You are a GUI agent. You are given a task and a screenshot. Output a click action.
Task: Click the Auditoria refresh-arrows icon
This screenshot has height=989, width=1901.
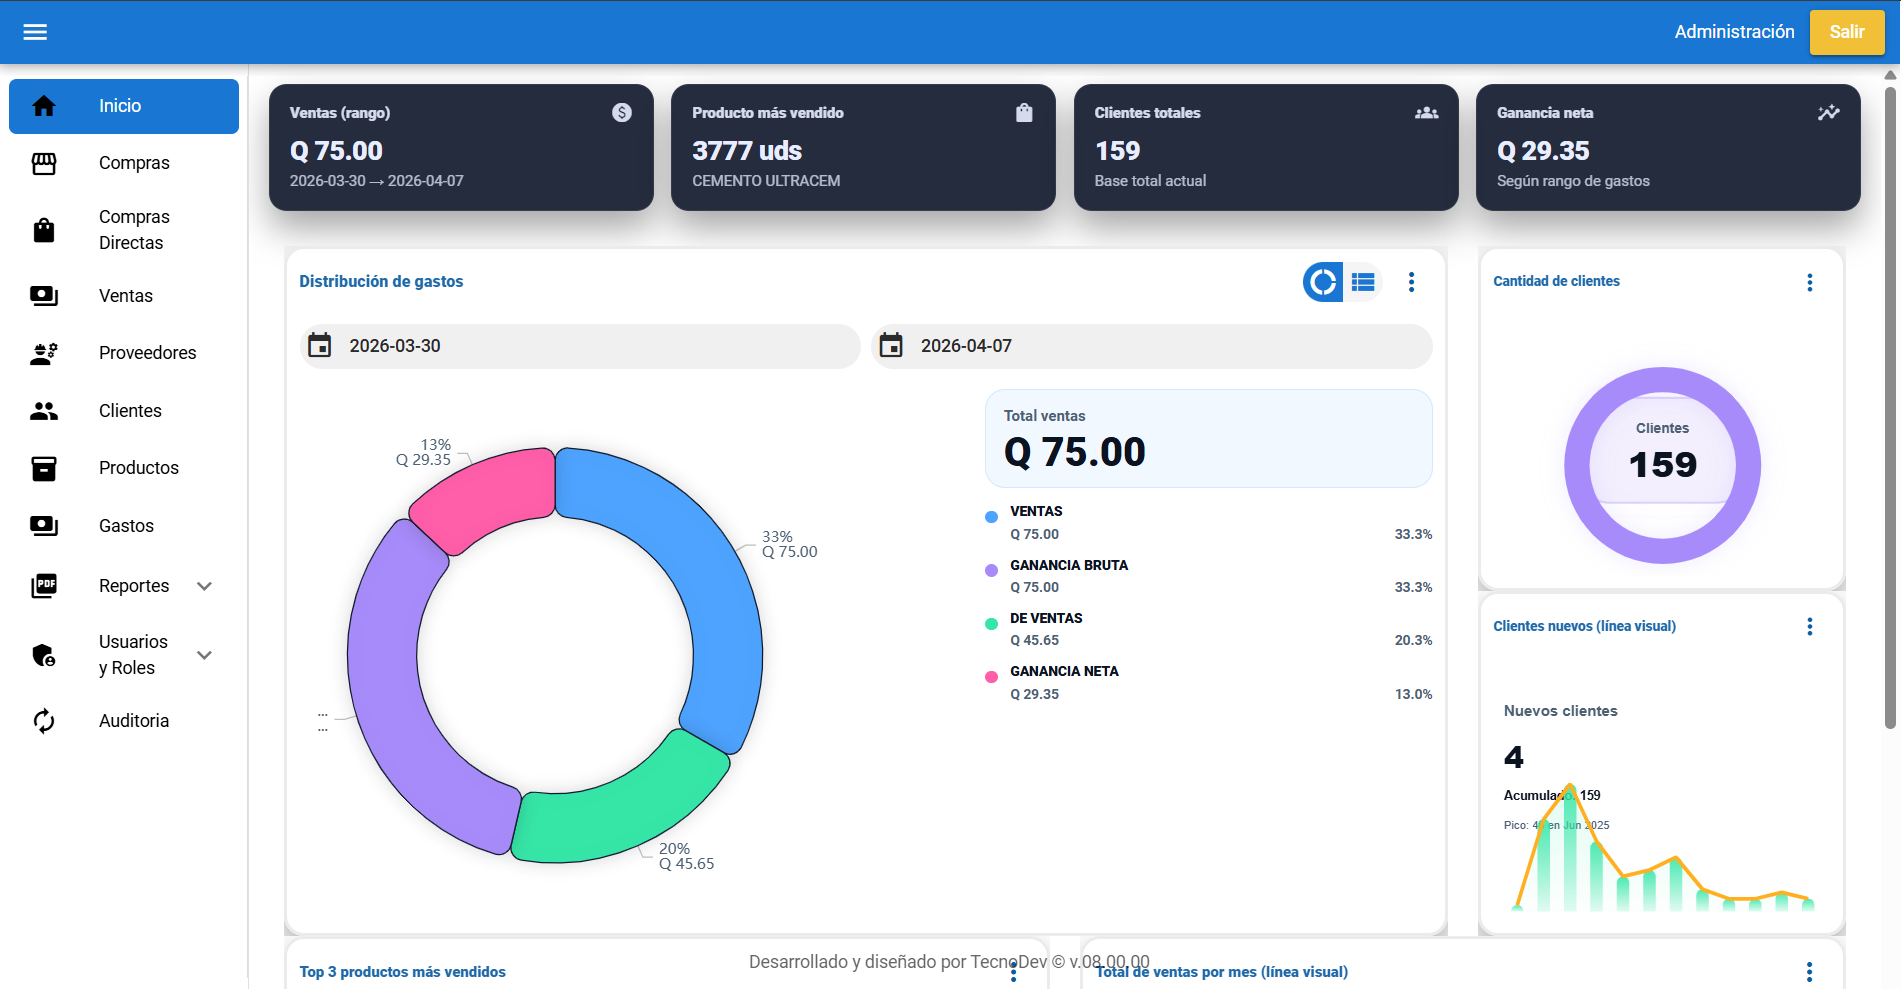[x=44, y=721]
